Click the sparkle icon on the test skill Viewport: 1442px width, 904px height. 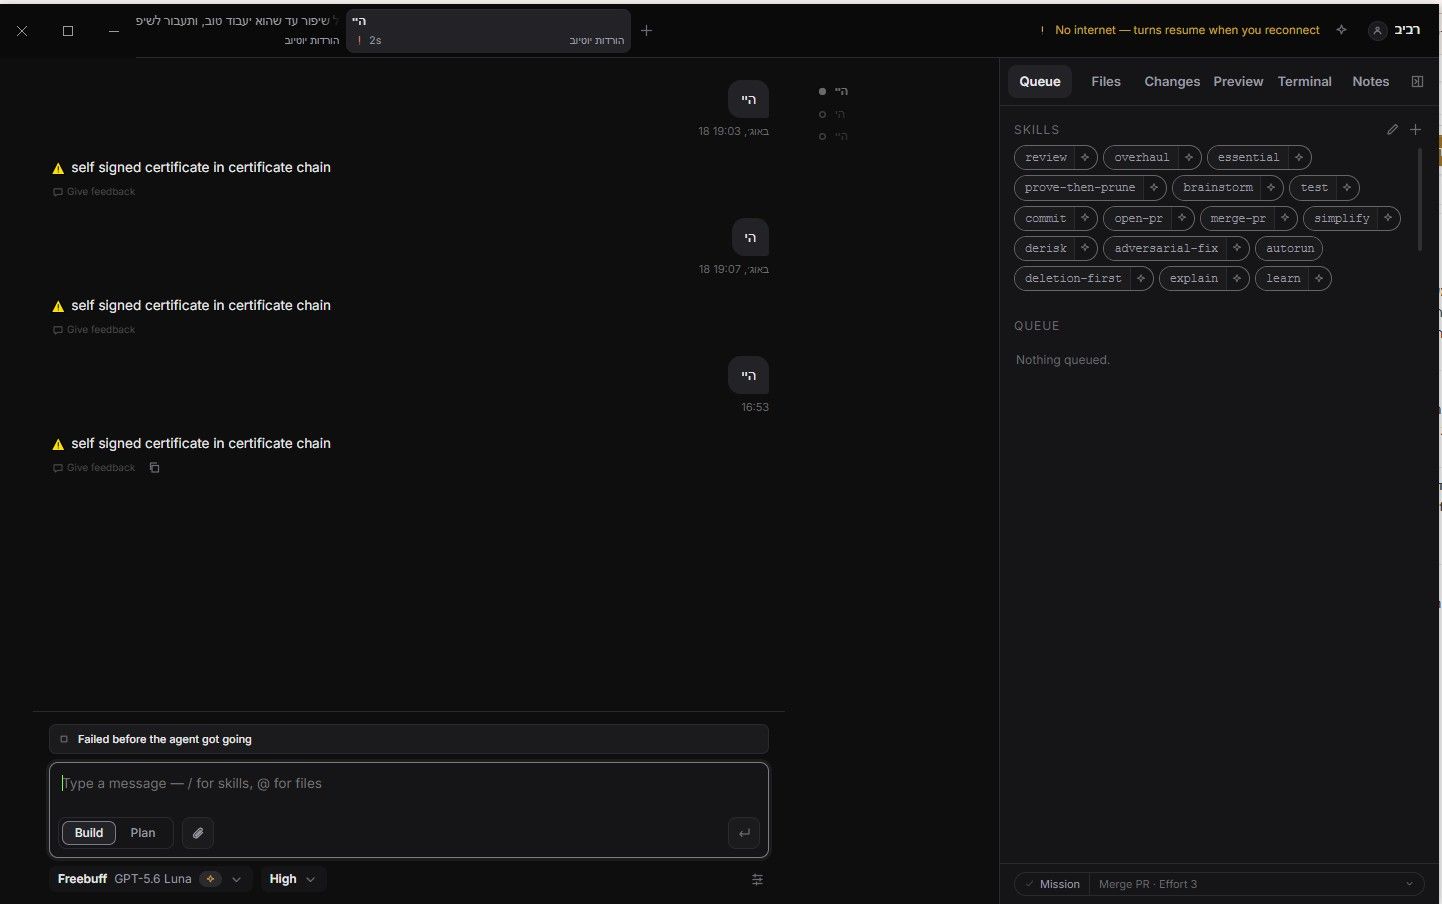tap(1347, 187)
